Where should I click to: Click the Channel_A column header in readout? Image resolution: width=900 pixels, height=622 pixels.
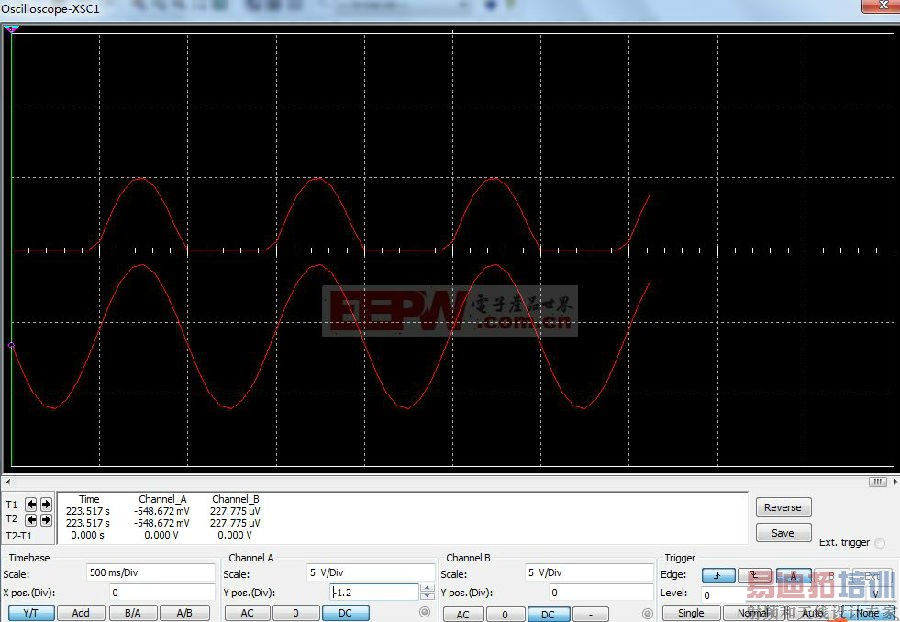(x=162, y=499)
